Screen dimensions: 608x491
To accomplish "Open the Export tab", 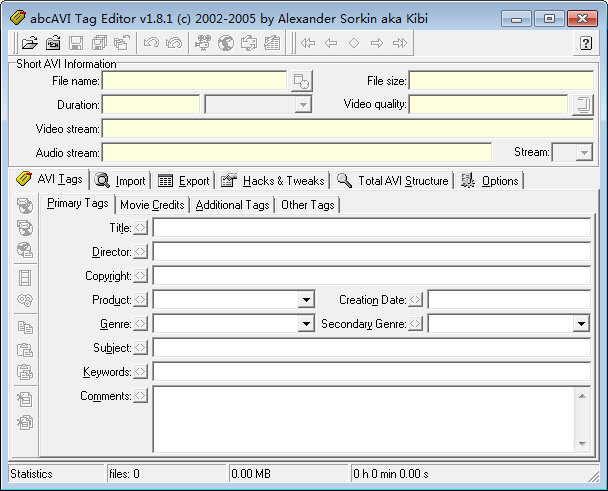I will click(x=184, y=181).
